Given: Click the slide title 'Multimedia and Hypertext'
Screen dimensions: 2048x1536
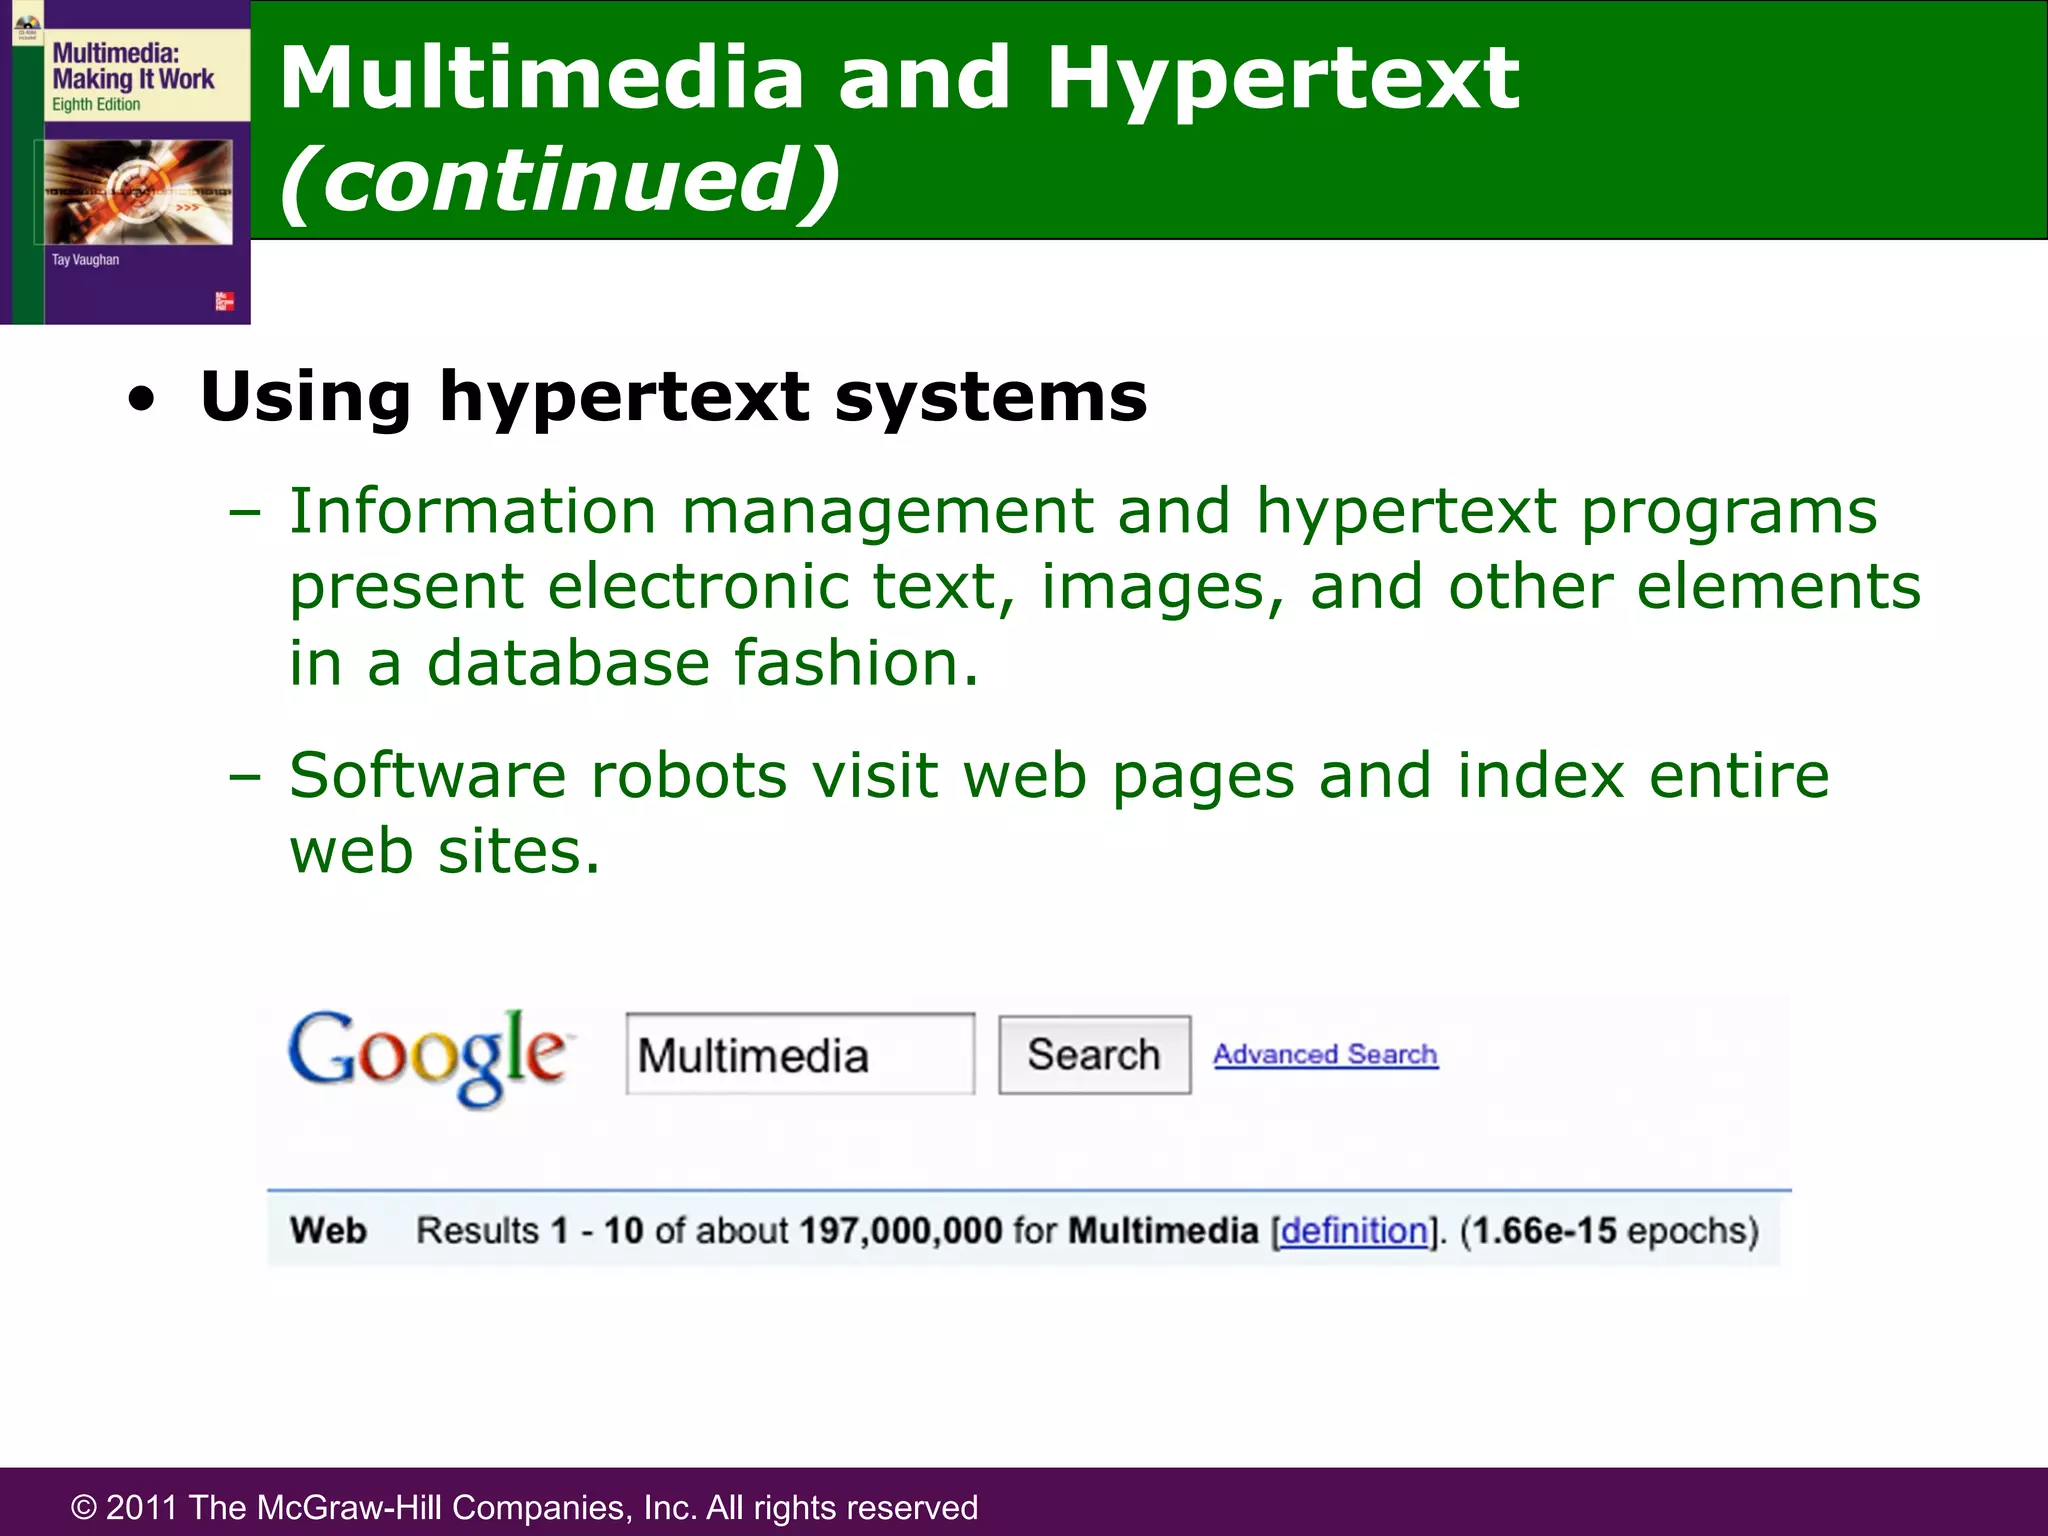Looking at the screenshot, I should (898, 78).
